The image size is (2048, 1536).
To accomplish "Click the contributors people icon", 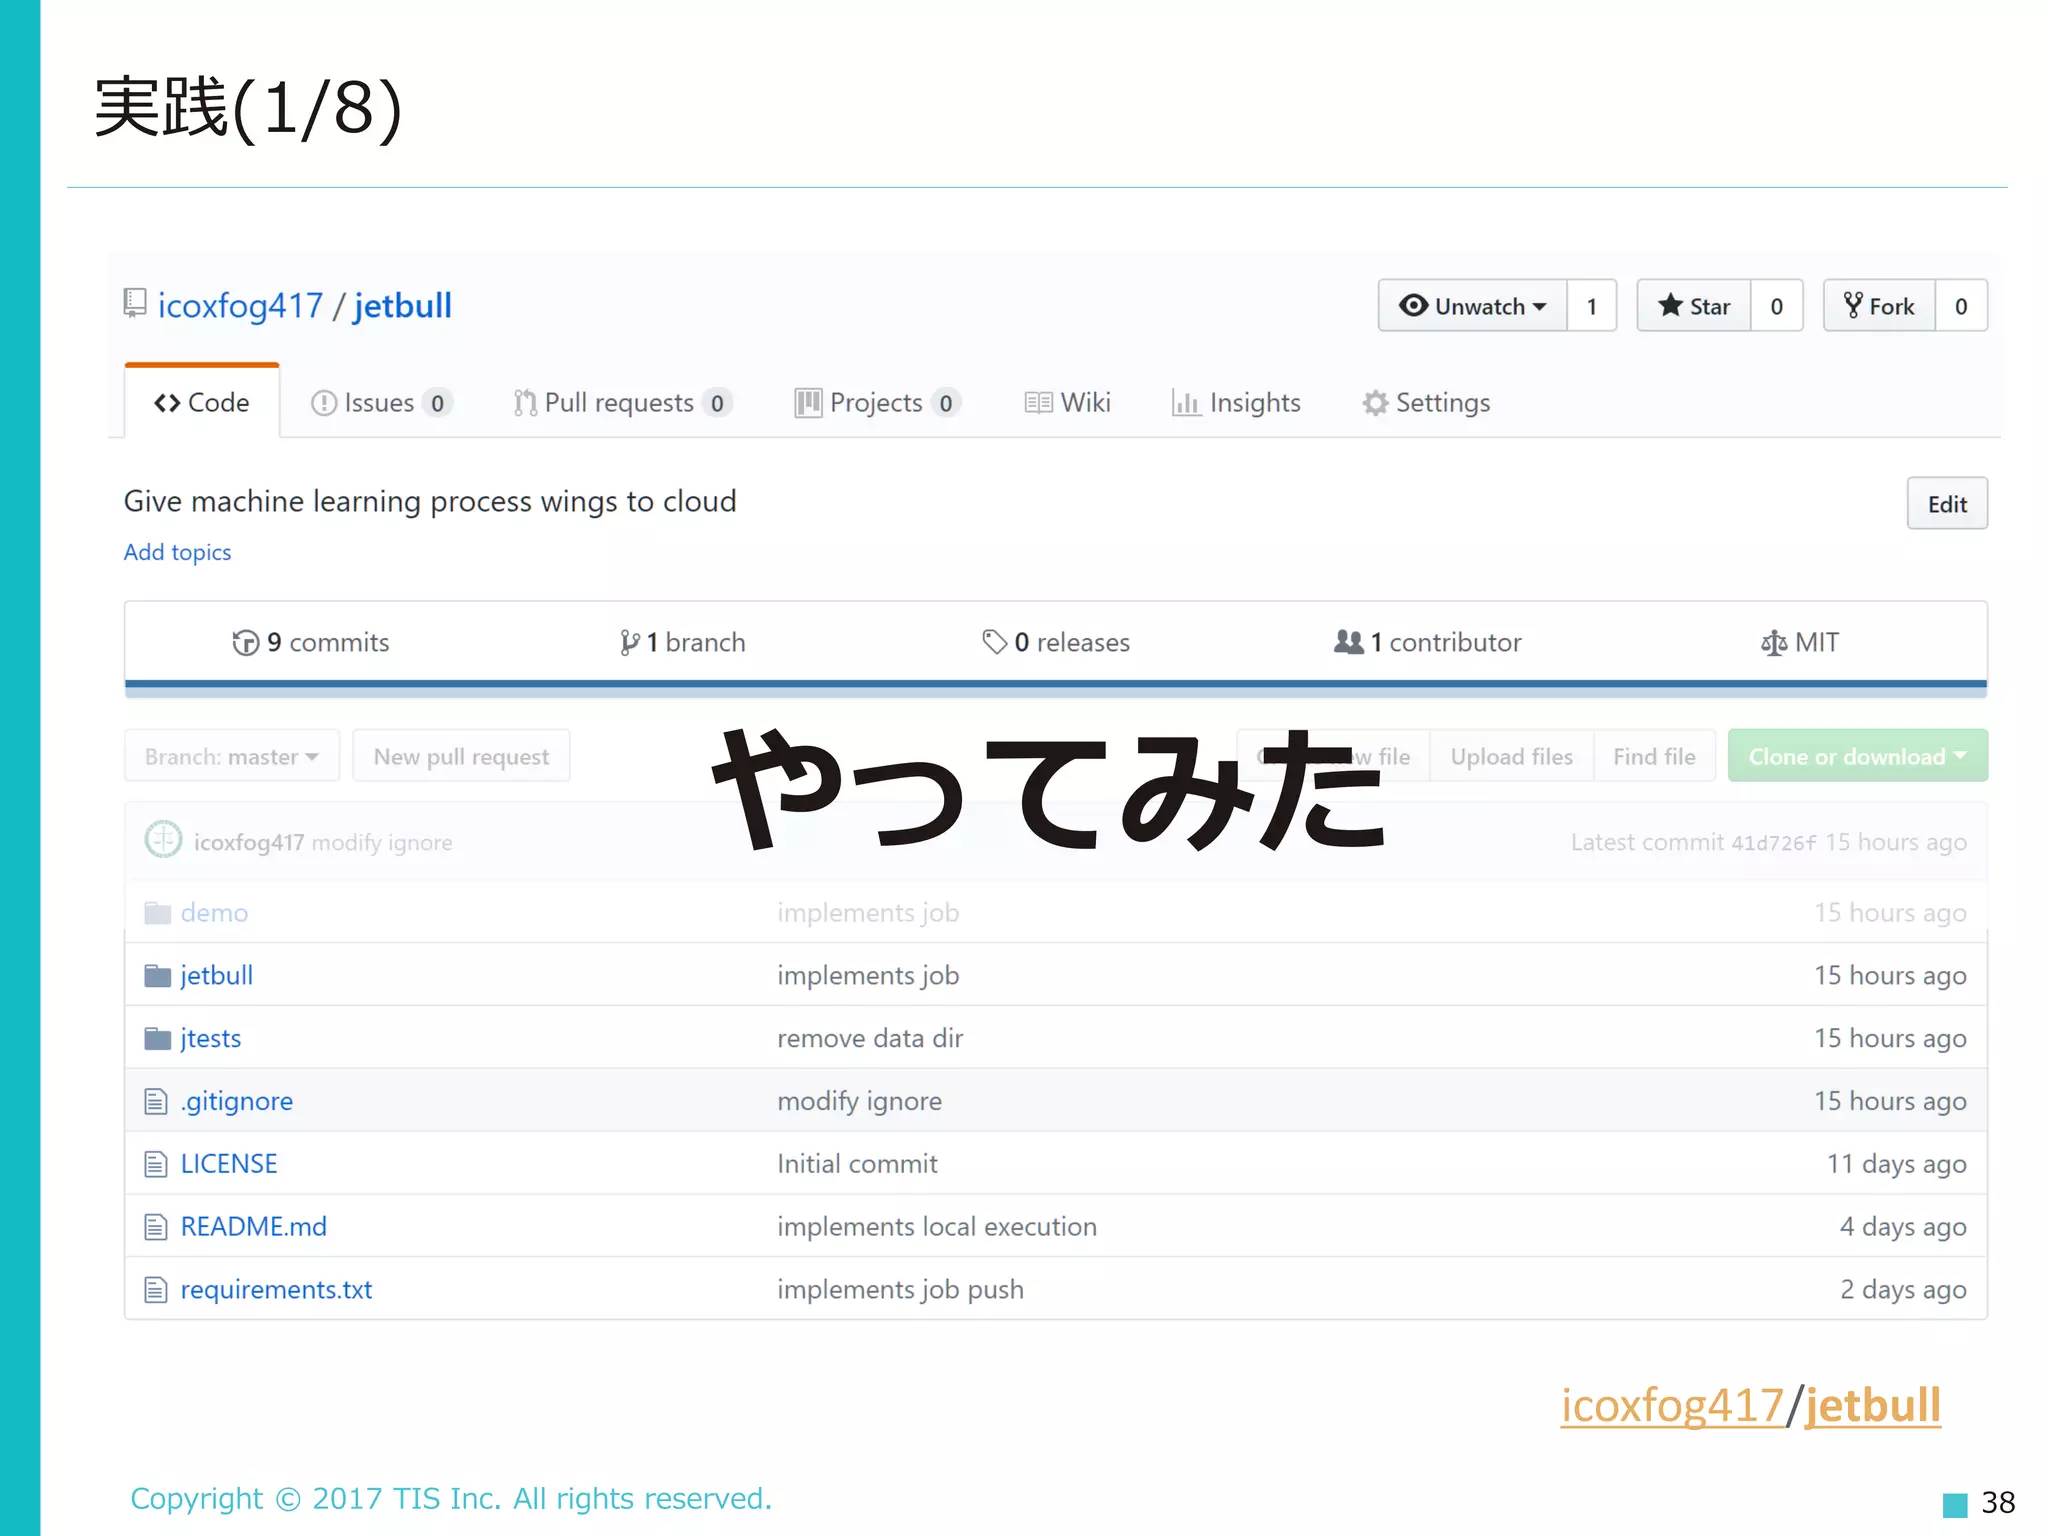I will (x=1348, y=642).
